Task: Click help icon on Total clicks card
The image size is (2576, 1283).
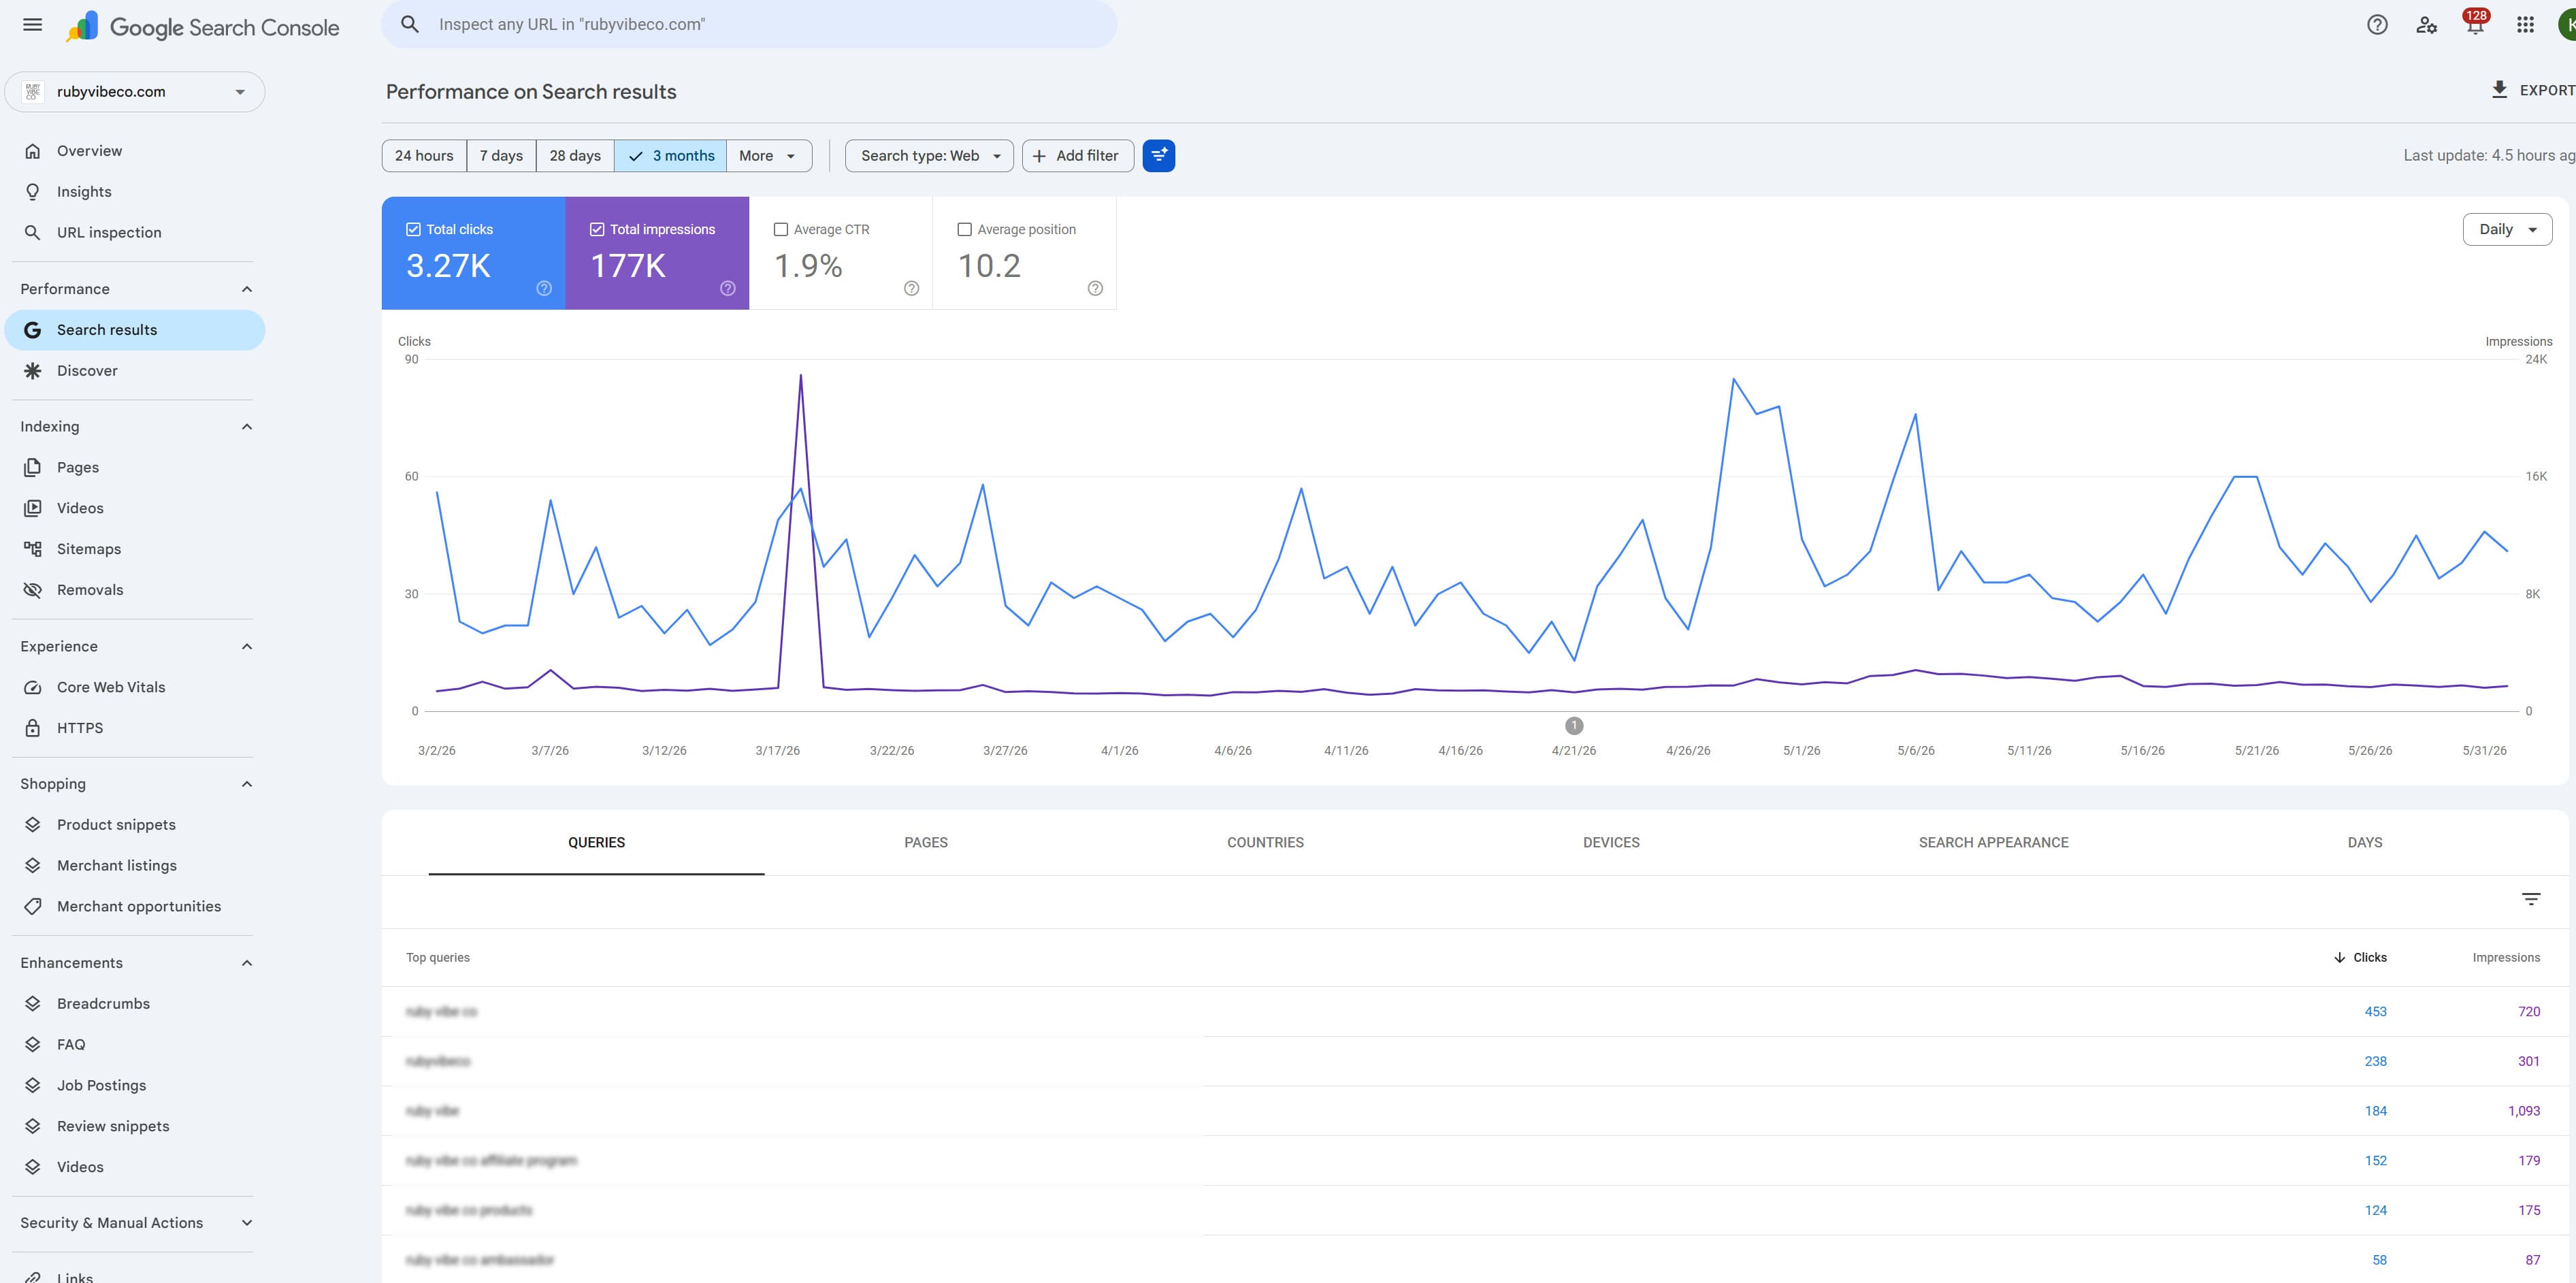Action: [544, 288]
